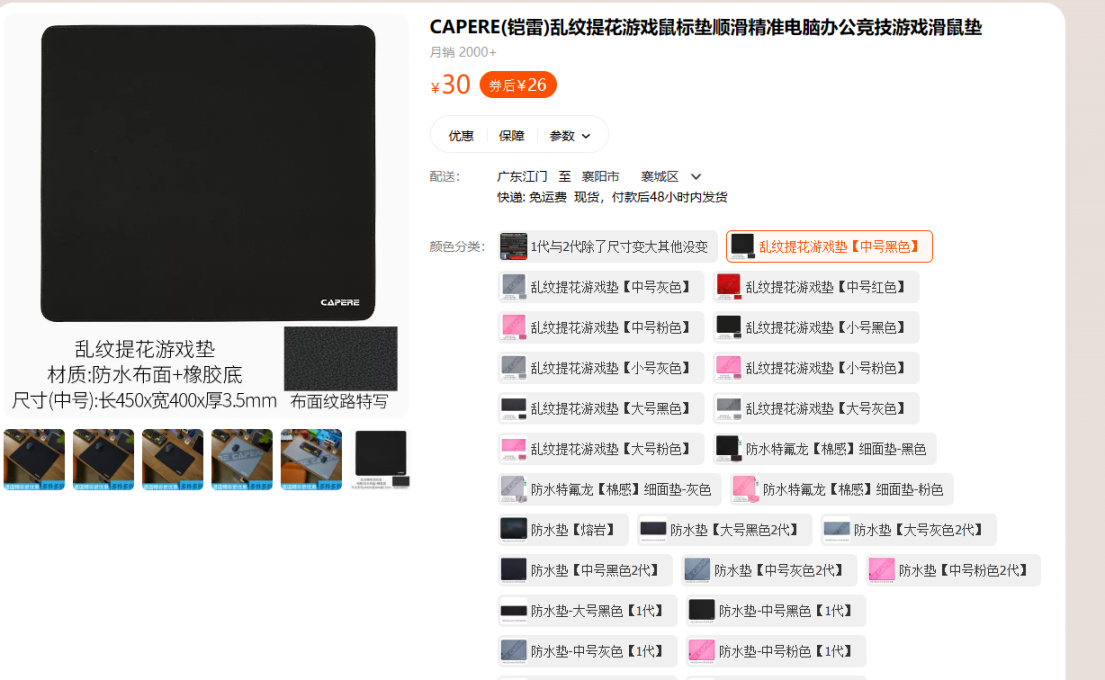Pick the 防水垫【熔岩】 variant
The image size is (1105, 680).
pos(562,530)
